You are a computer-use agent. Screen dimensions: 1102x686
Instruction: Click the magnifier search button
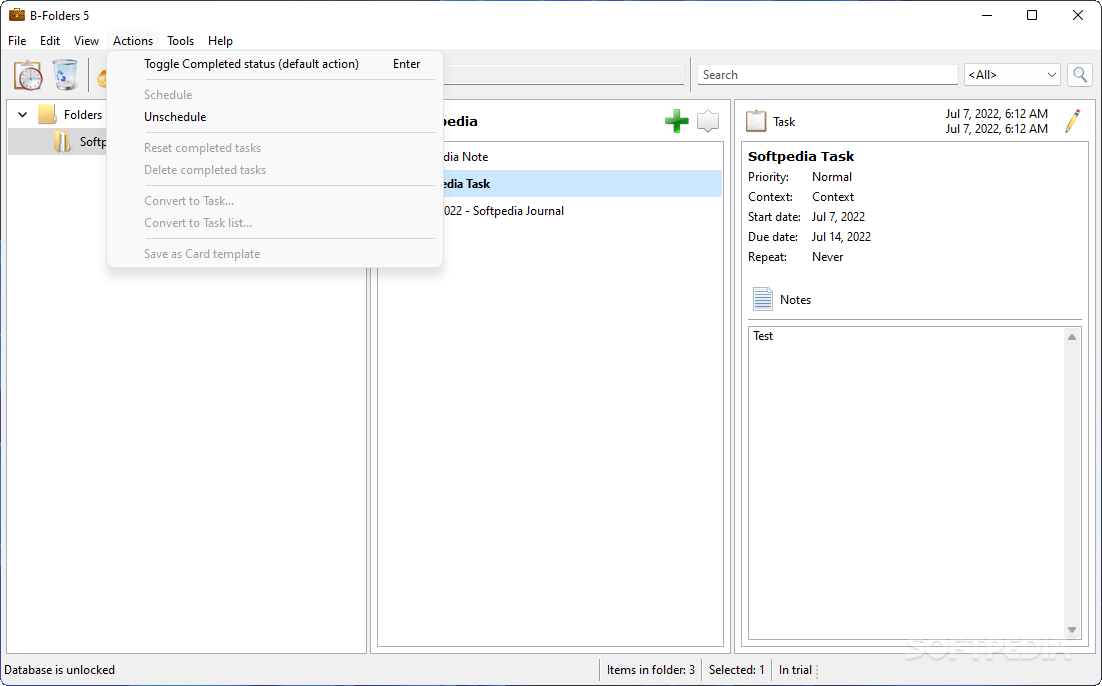coord(1080,75)
